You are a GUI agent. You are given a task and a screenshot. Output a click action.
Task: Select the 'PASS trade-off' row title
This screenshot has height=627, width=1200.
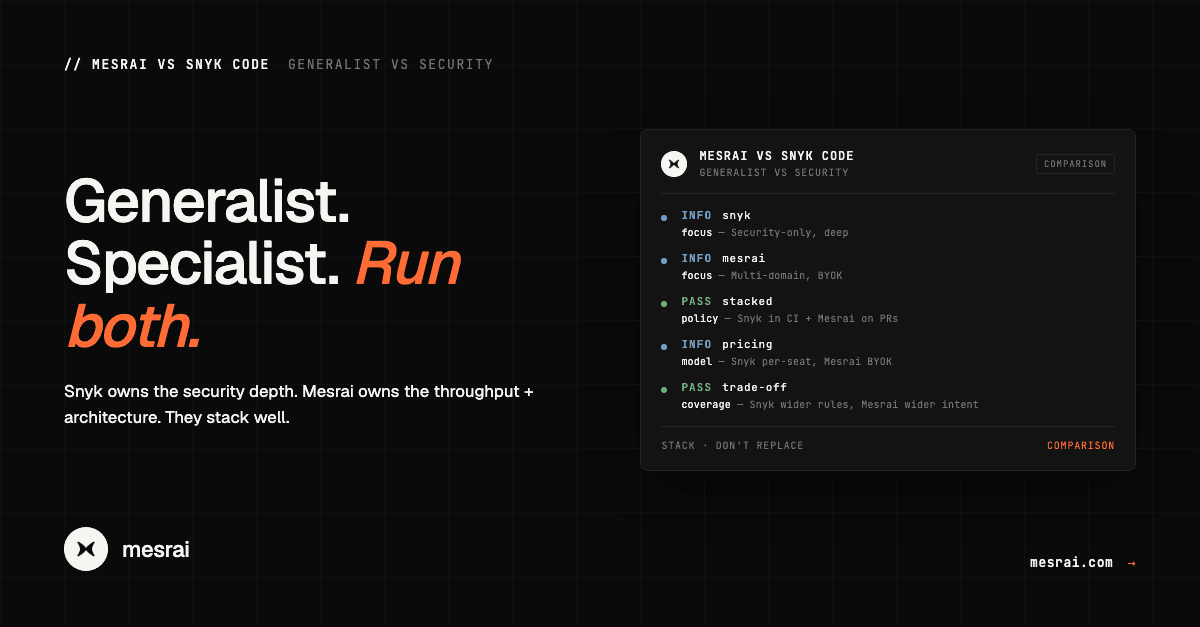pos(734,387)
